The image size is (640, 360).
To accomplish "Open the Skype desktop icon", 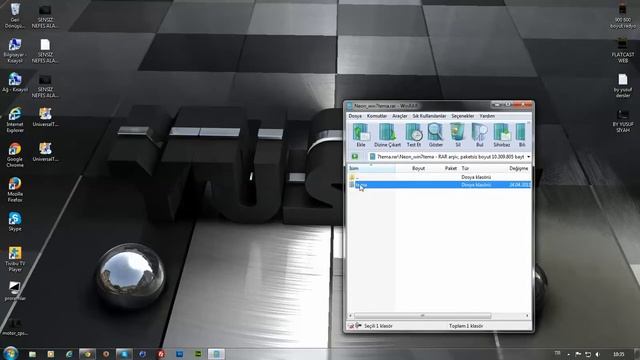I will [15, 222].
